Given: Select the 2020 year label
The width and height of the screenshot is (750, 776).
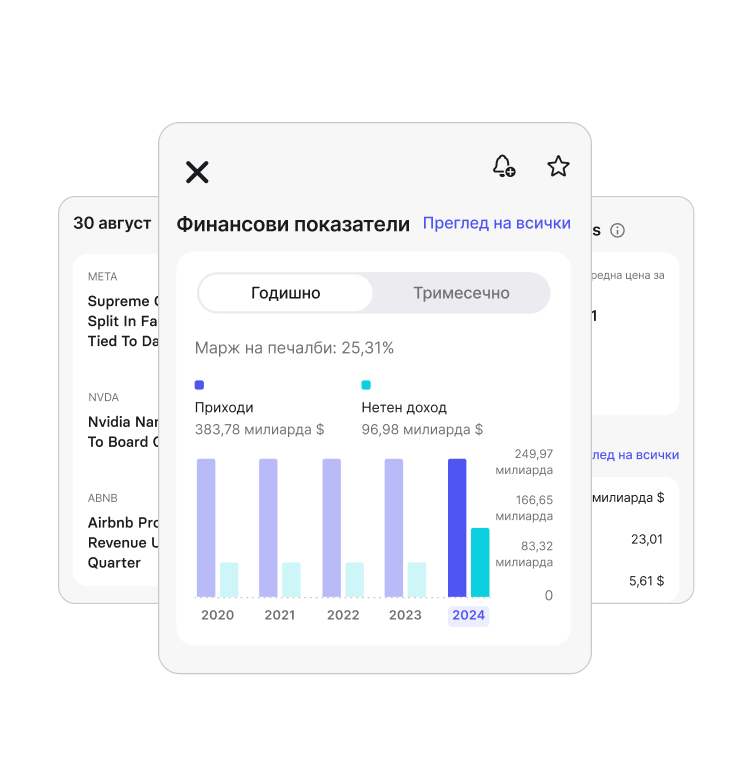Looking at the screenshot, I should pyautogui.click(x=217, y=615).
